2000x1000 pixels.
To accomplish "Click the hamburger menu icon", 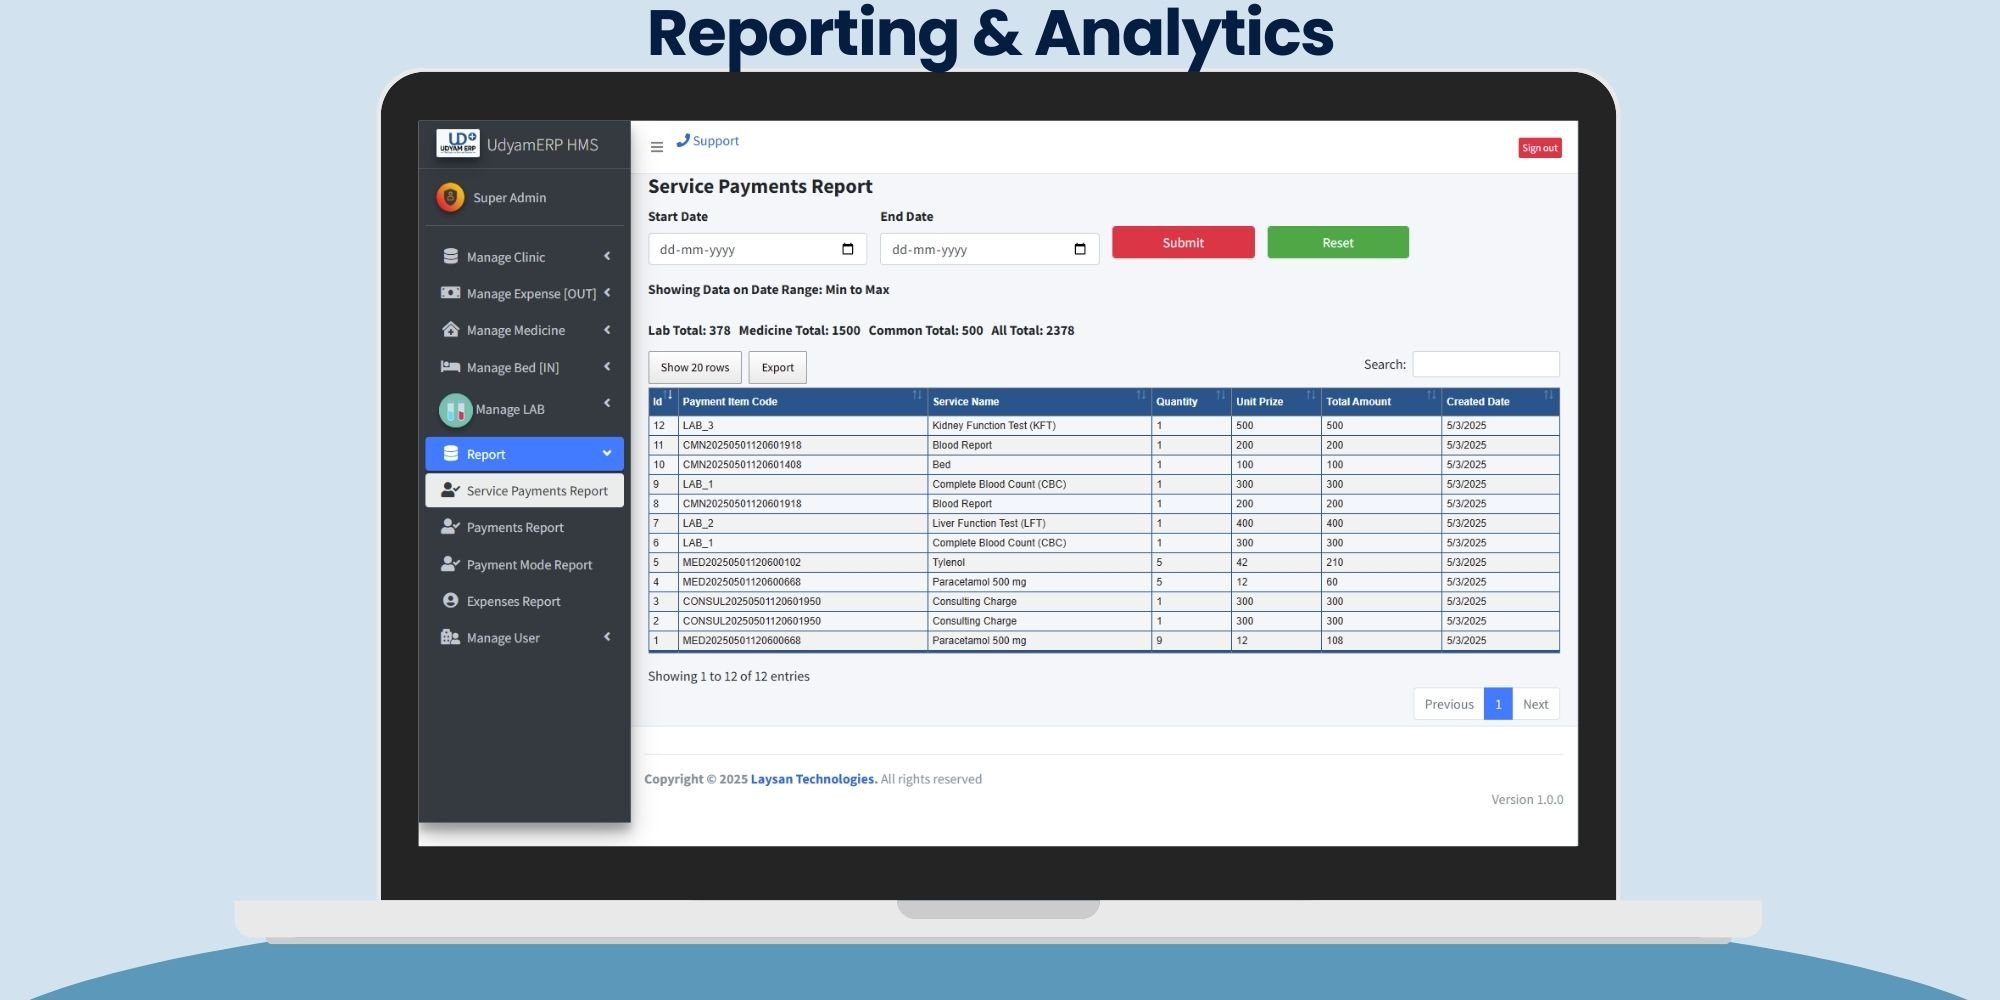I will point(656,147).
